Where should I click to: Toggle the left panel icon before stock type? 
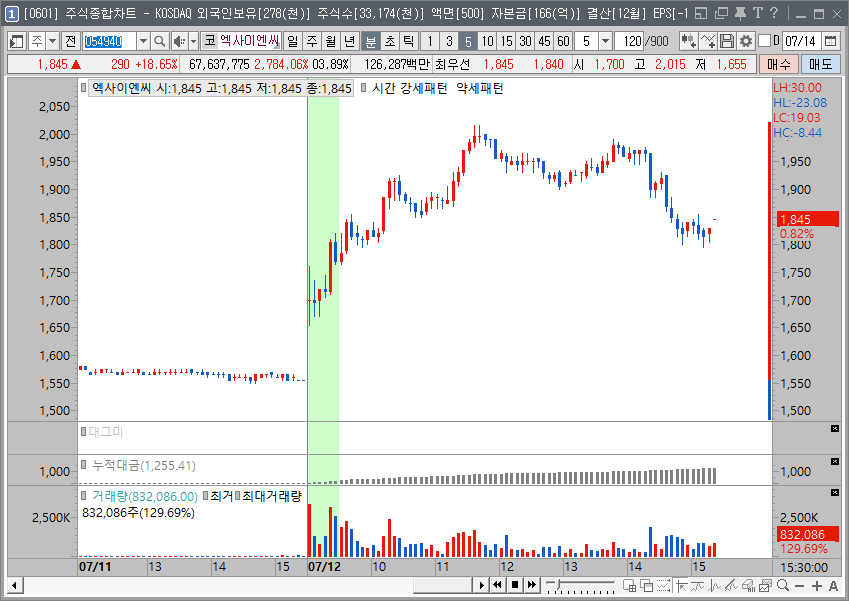pos(16,41)
